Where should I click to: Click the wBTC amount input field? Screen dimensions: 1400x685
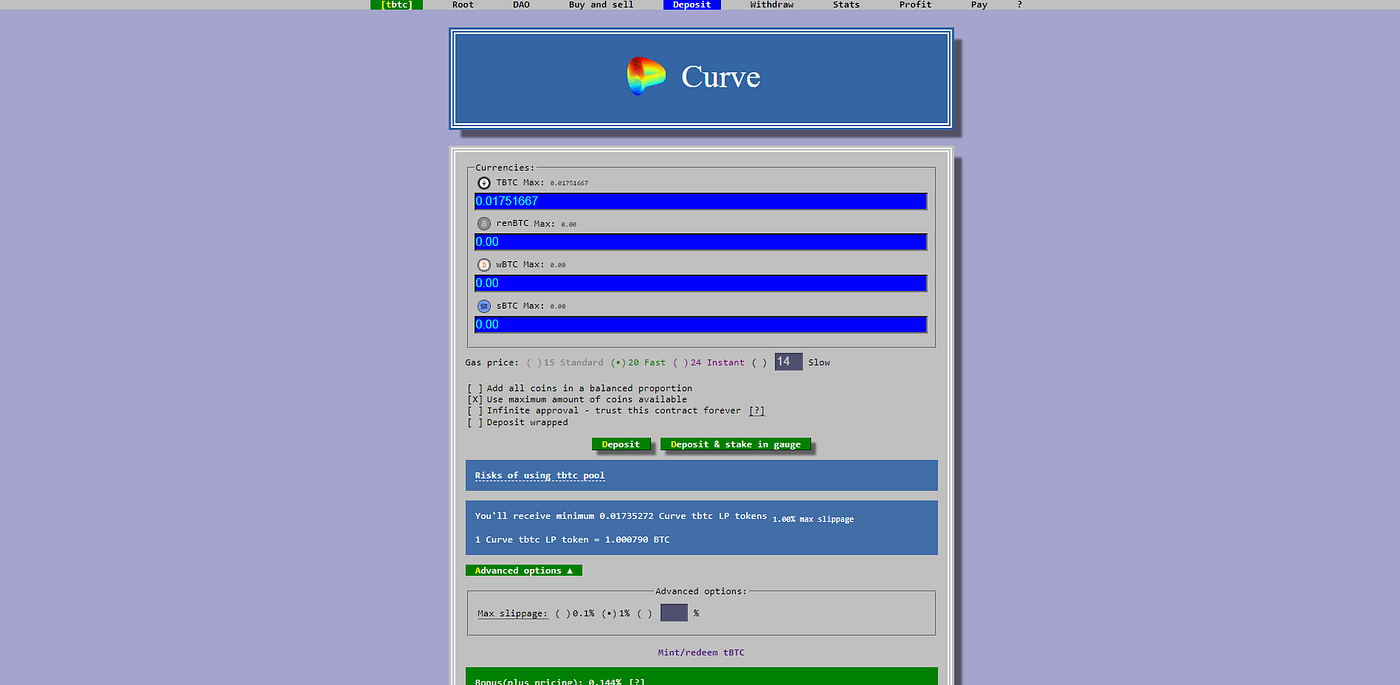click(701, 283)
